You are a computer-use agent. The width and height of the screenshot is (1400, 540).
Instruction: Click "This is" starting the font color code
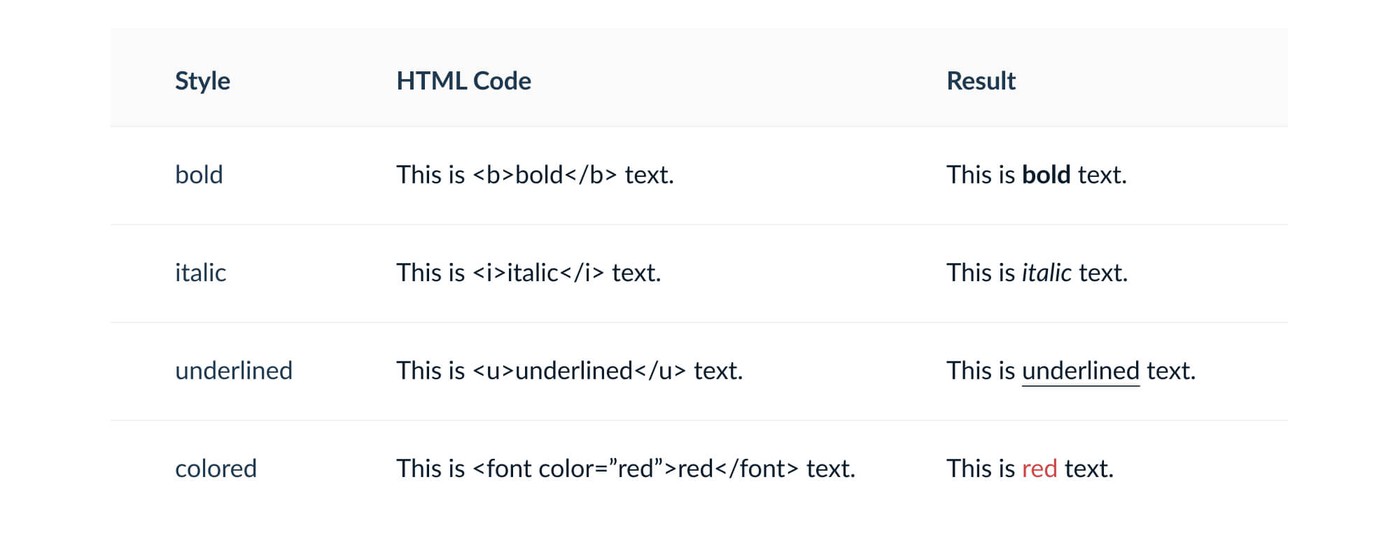(430, 469)
